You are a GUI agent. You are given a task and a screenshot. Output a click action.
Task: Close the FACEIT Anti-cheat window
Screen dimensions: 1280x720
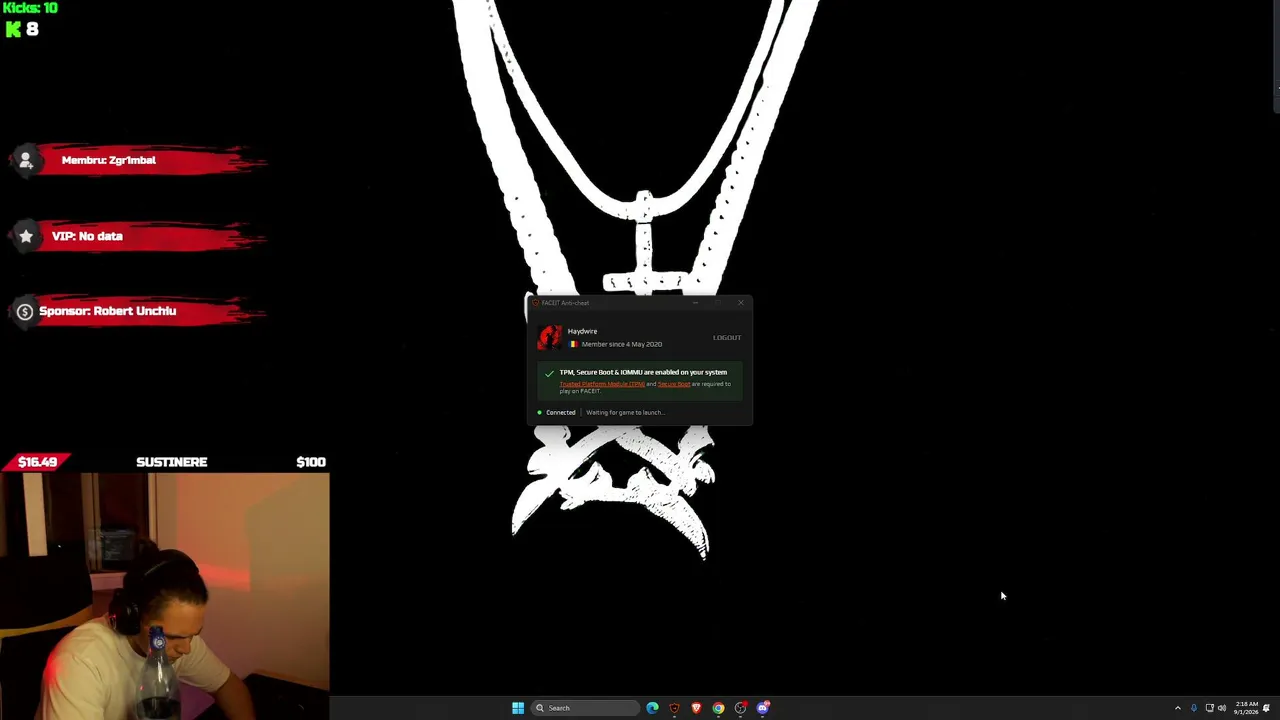click(741, 303)
